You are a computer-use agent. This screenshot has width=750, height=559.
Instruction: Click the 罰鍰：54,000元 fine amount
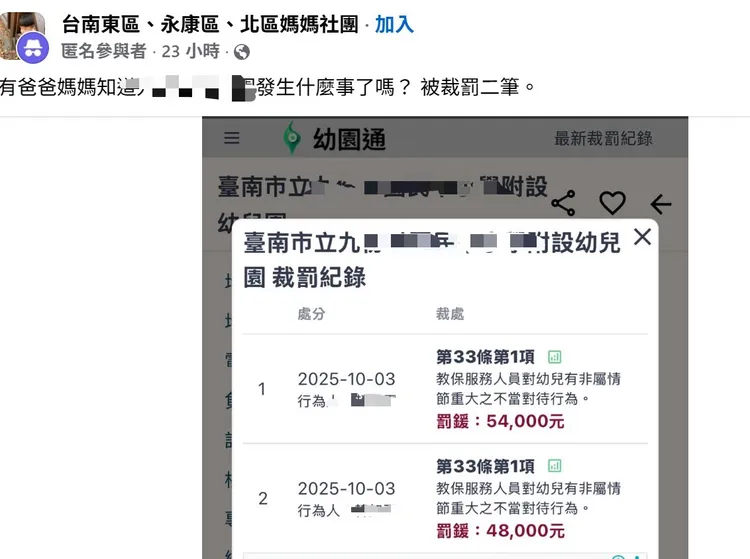coord(500,421)
